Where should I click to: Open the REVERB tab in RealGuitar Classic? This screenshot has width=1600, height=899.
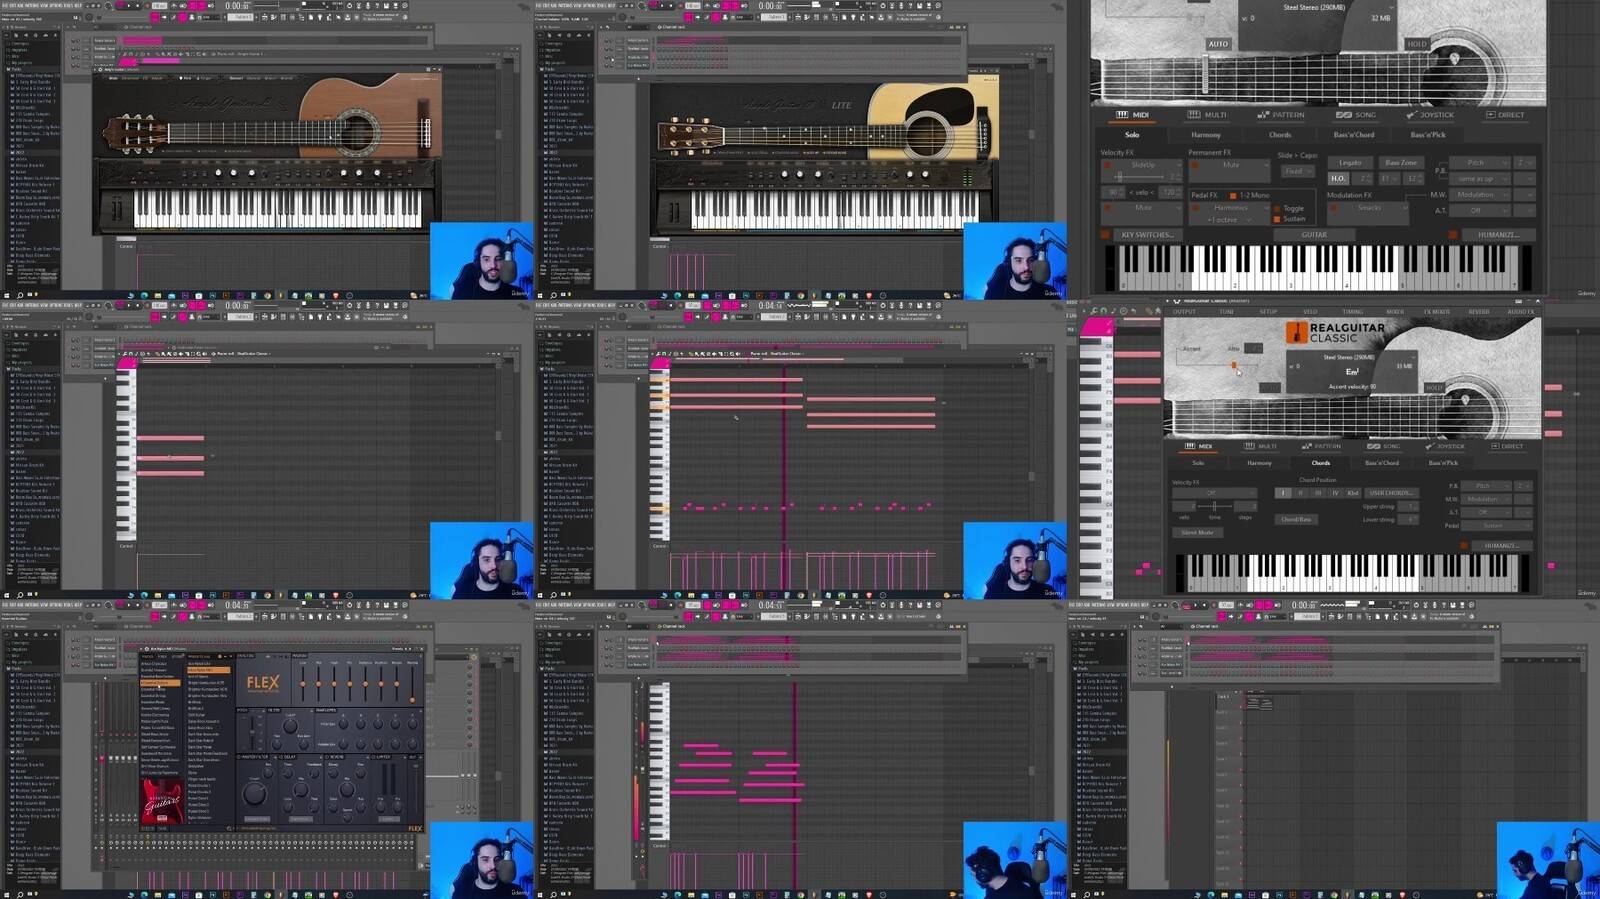1478,312
